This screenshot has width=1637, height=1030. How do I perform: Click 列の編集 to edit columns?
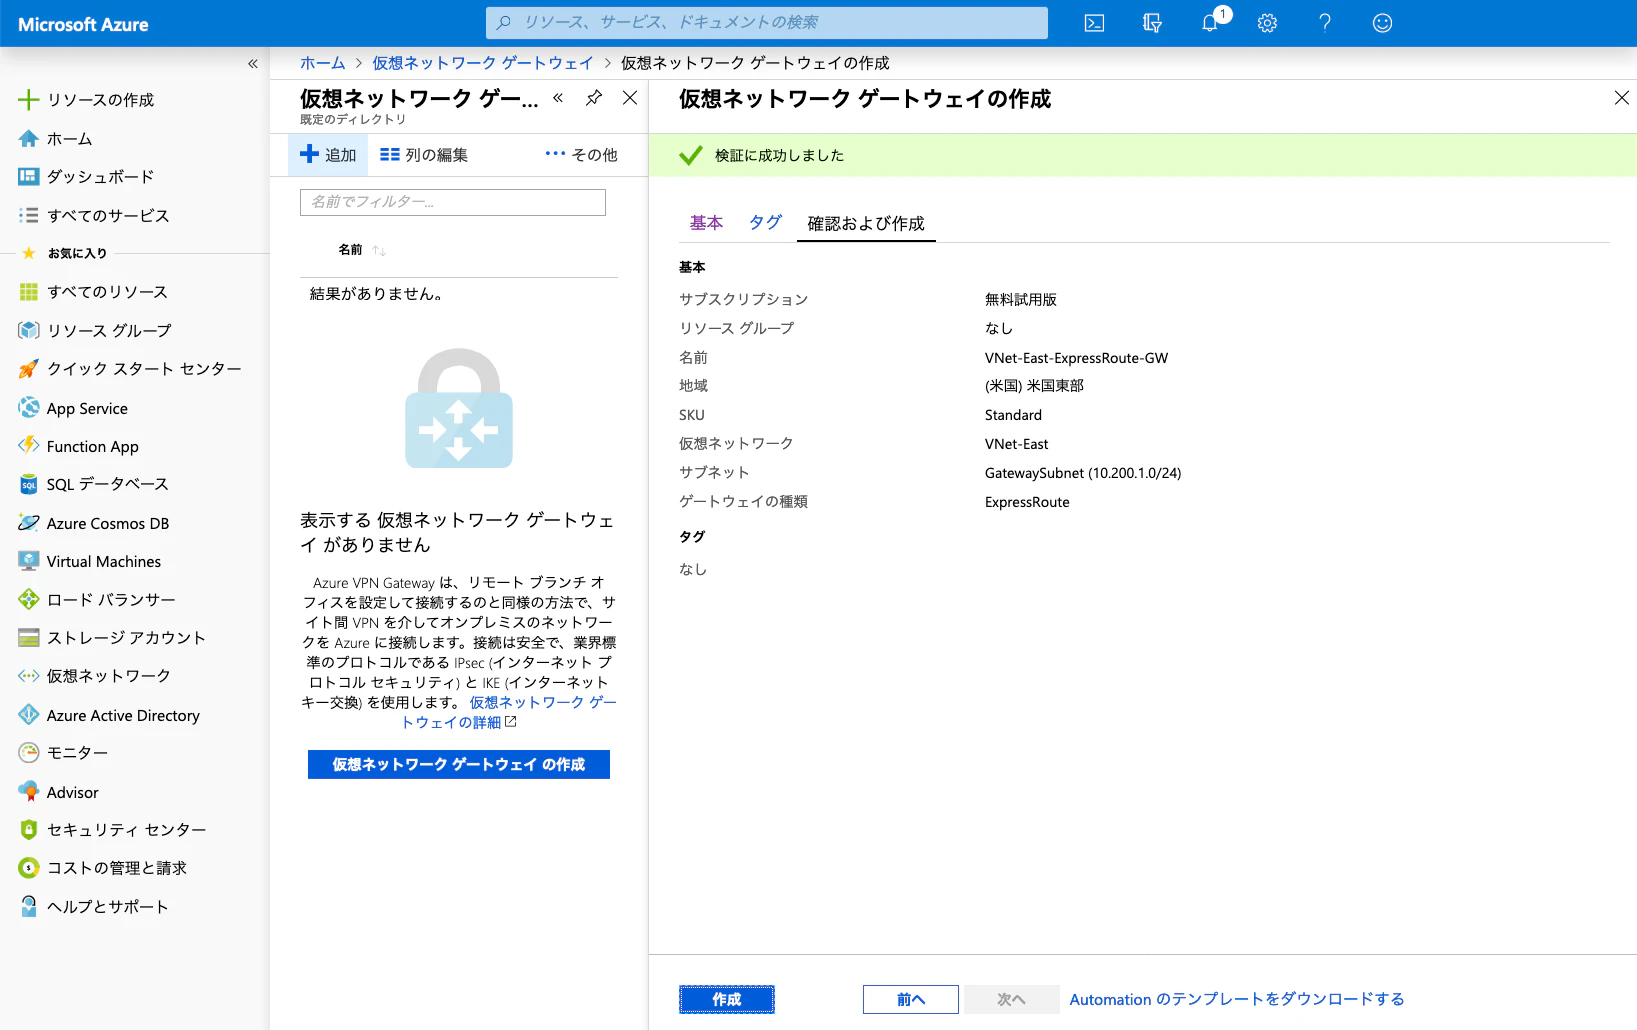pyautogui.click(x=424, y=155)
